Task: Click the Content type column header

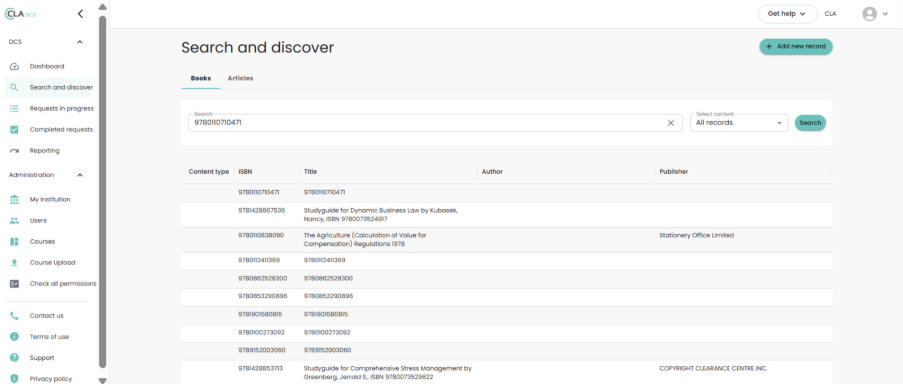Action: coord(209,172)
